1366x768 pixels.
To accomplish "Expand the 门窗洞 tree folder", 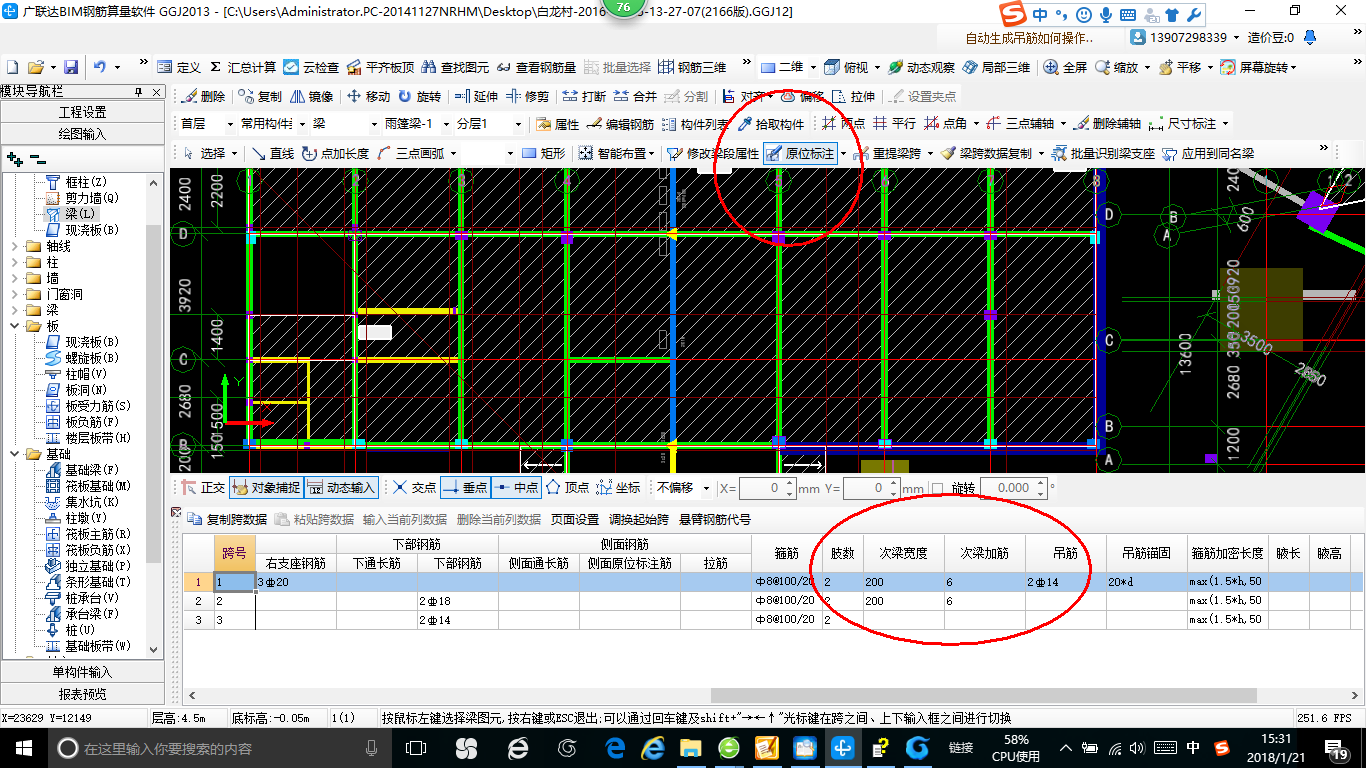I will click(x=13, y=294).
